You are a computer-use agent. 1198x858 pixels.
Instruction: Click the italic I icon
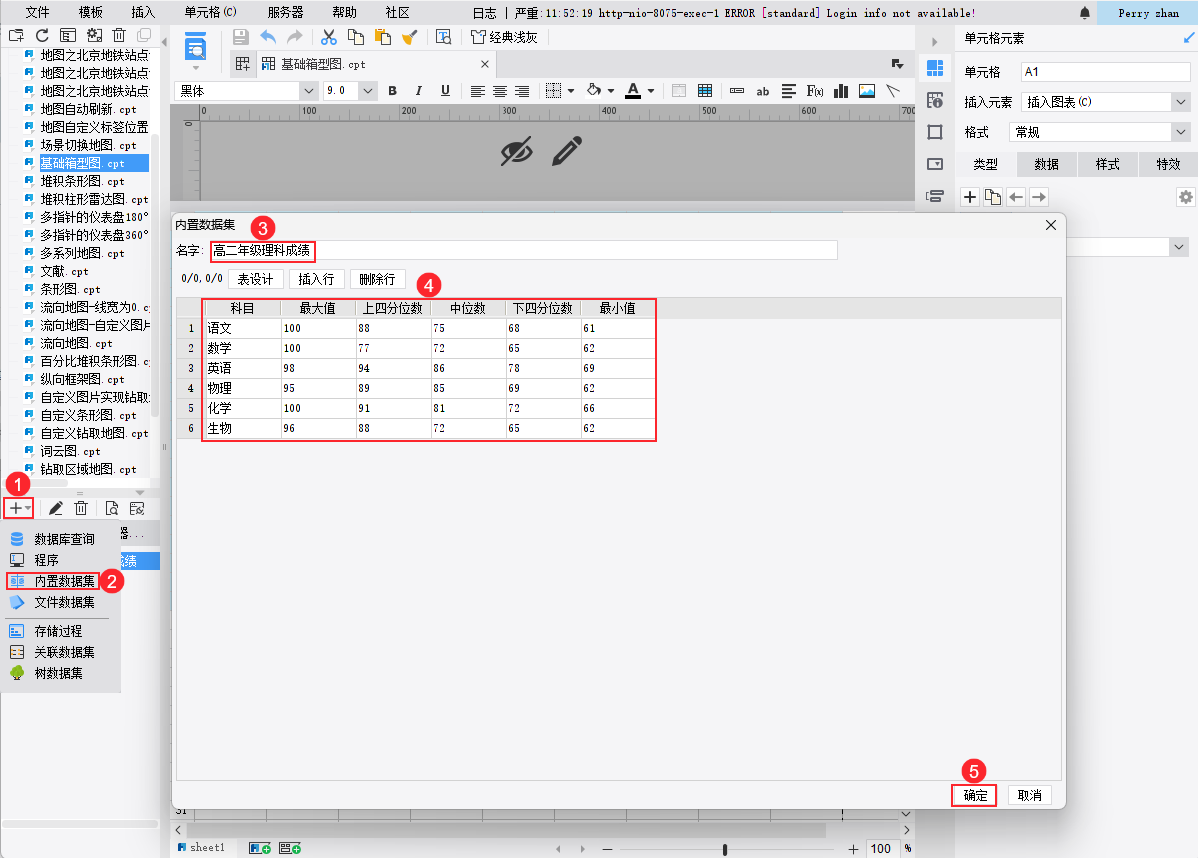(x=419, y=91)
